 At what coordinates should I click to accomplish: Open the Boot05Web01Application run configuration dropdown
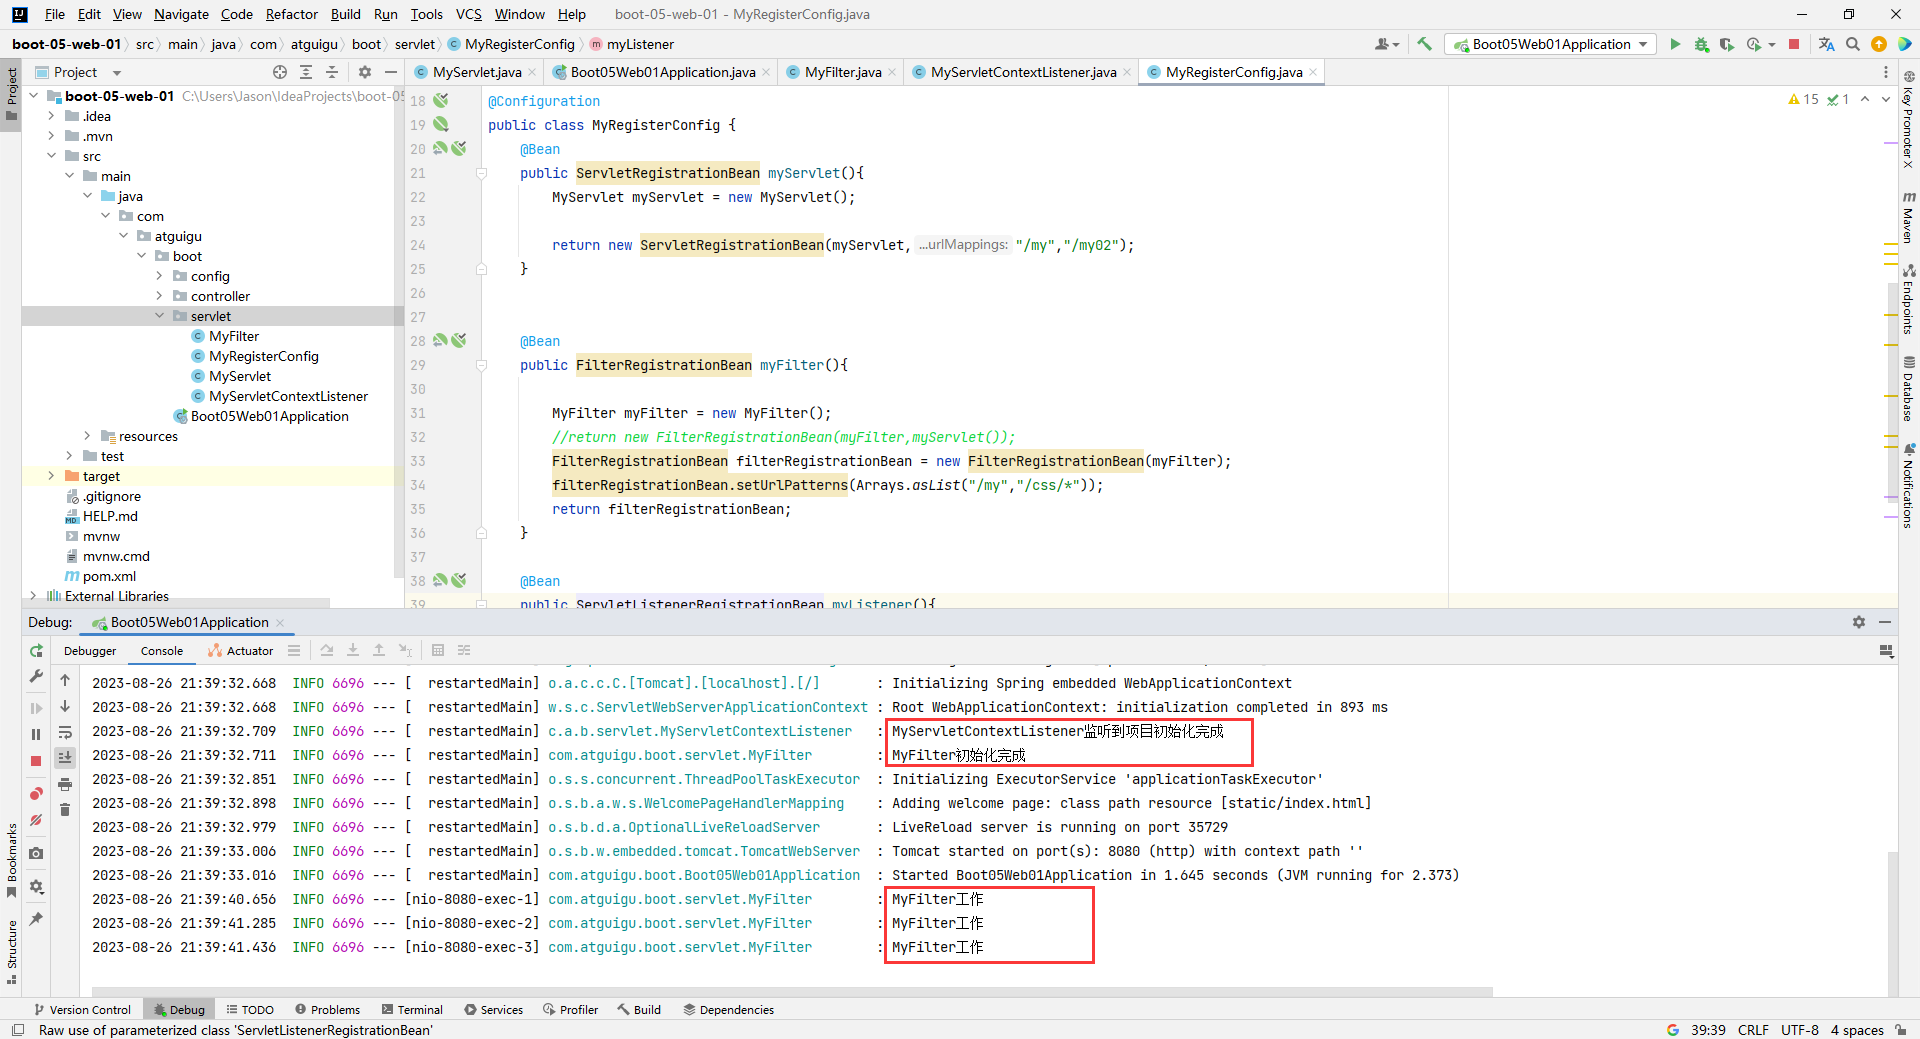[x=1551, y=44]
